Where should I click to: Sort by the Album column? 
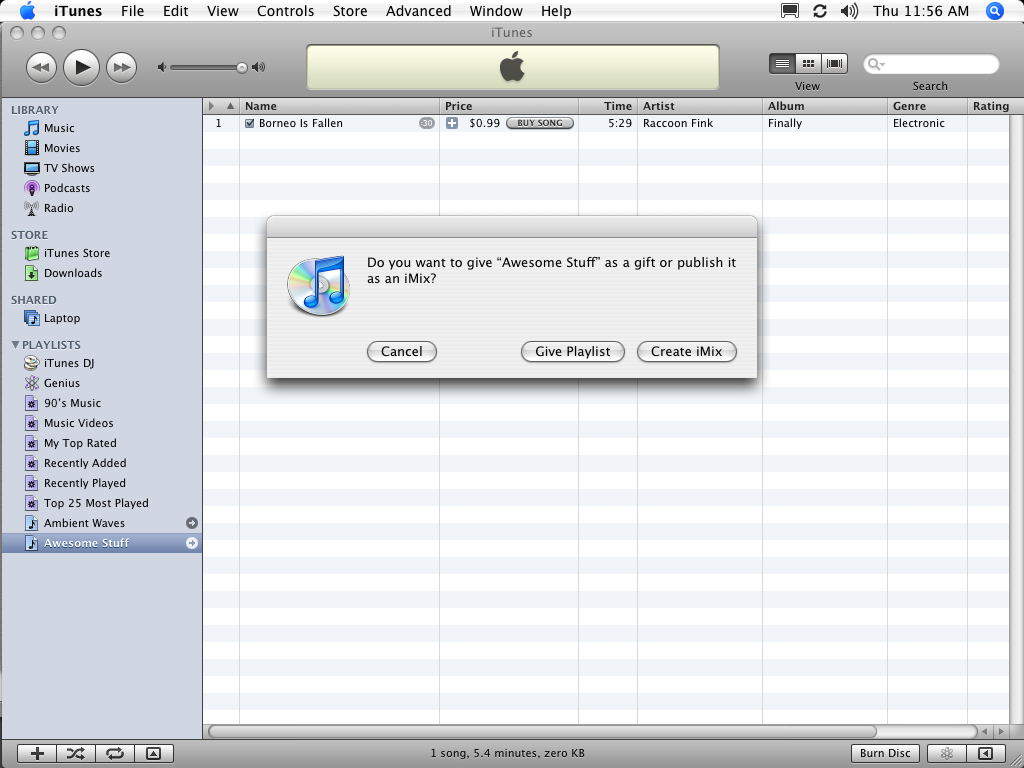point(825,106)
